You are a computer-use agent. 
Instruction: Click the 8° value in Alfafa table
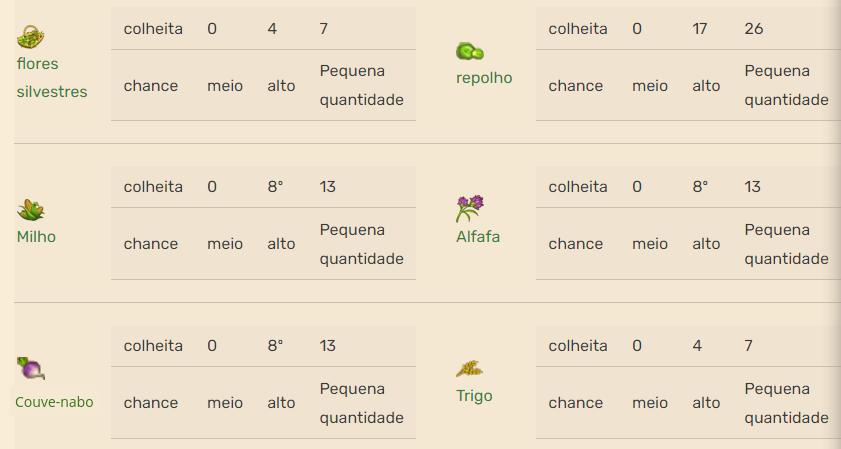click(700, 187)
